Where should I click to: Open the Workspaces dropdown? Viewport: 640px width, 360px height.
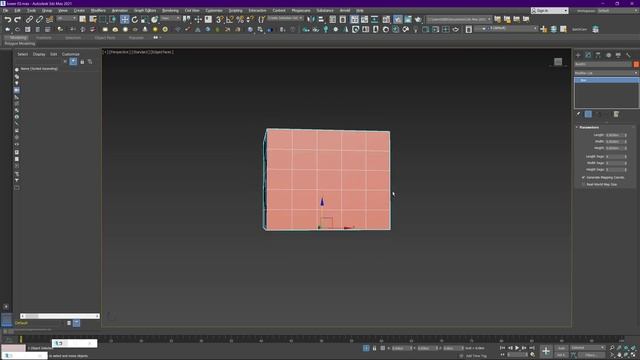tap(618, 11)
